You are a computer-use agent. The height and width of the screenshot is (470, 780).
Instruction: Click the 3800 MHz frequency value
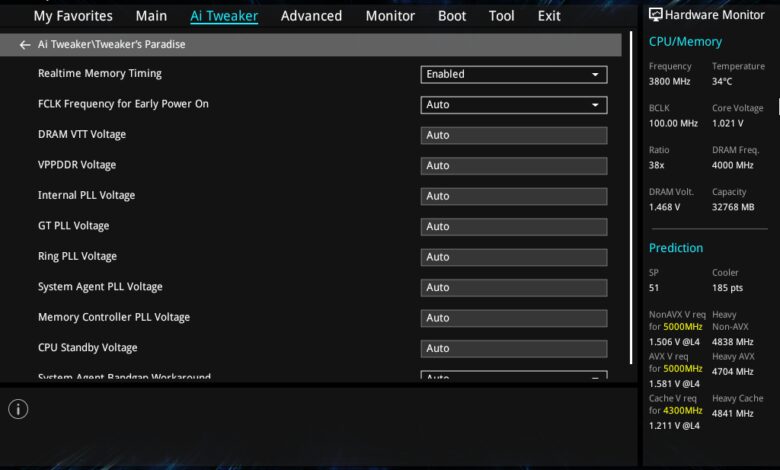coord(670,82)
